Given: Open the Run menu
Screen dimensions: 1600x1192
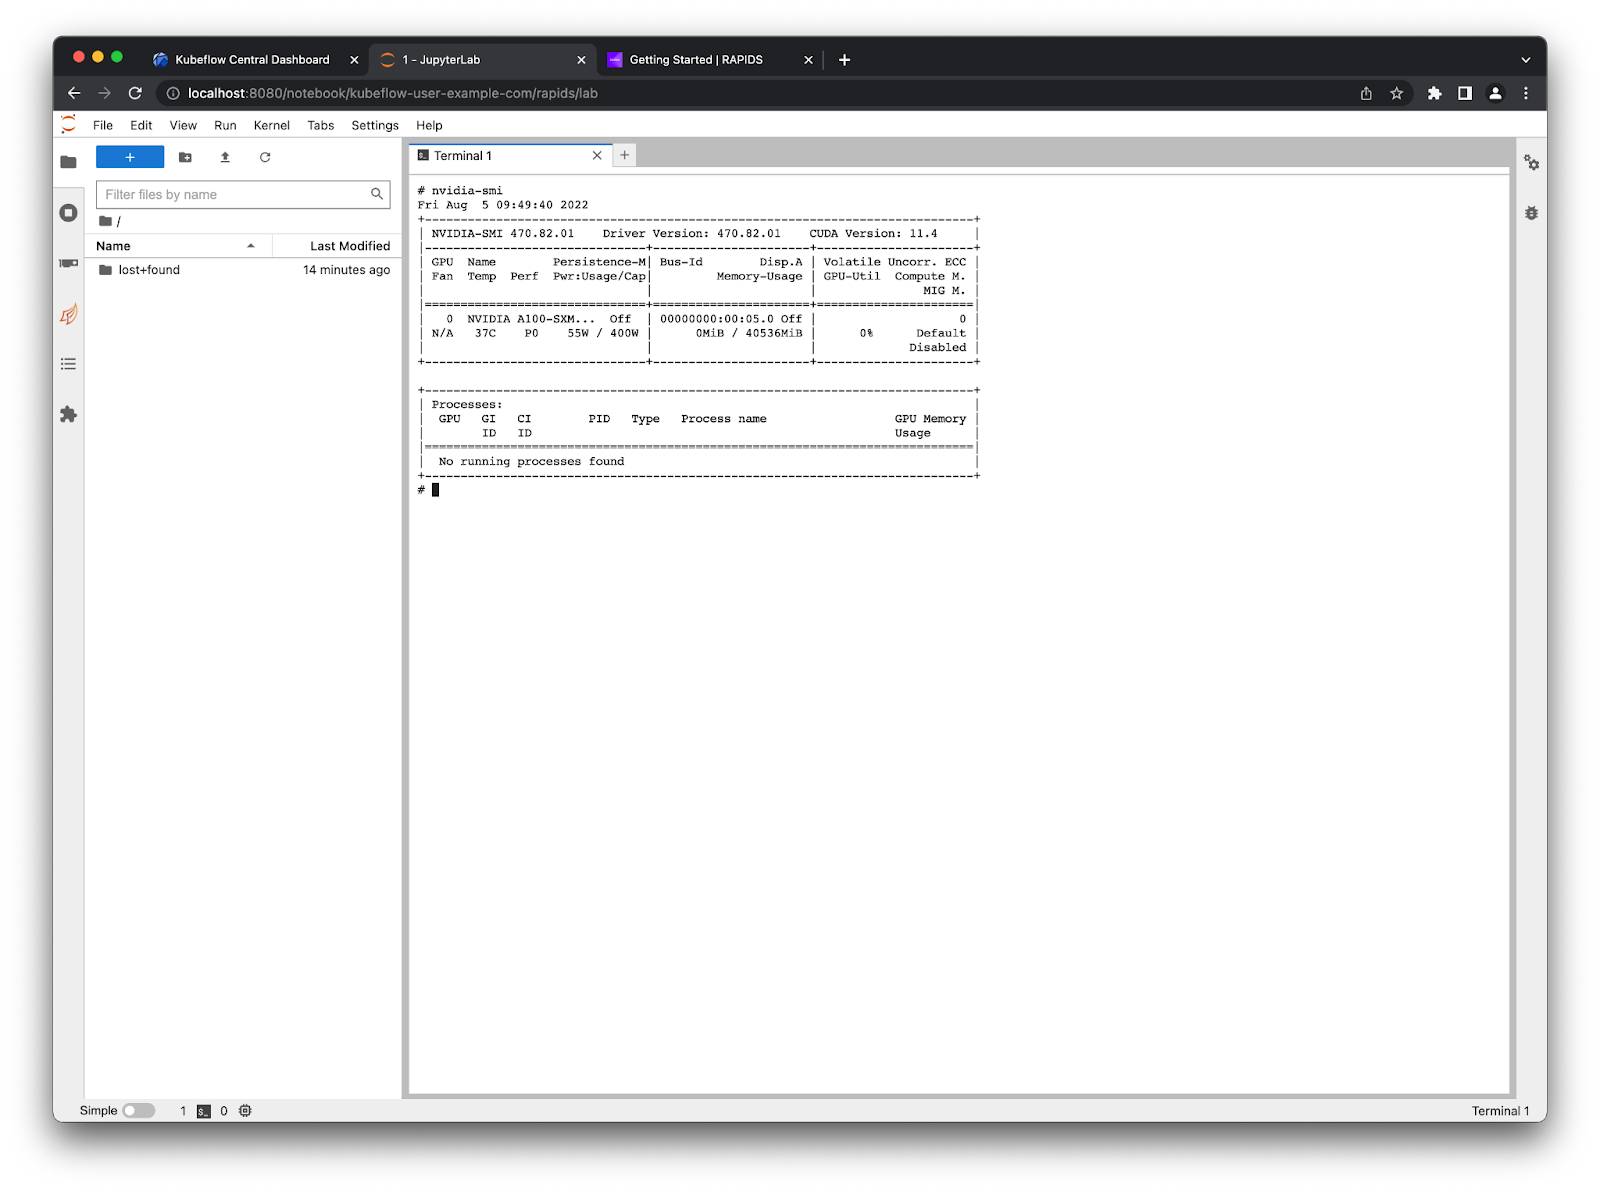Looking at the screenshot, I should pos(225,125).
